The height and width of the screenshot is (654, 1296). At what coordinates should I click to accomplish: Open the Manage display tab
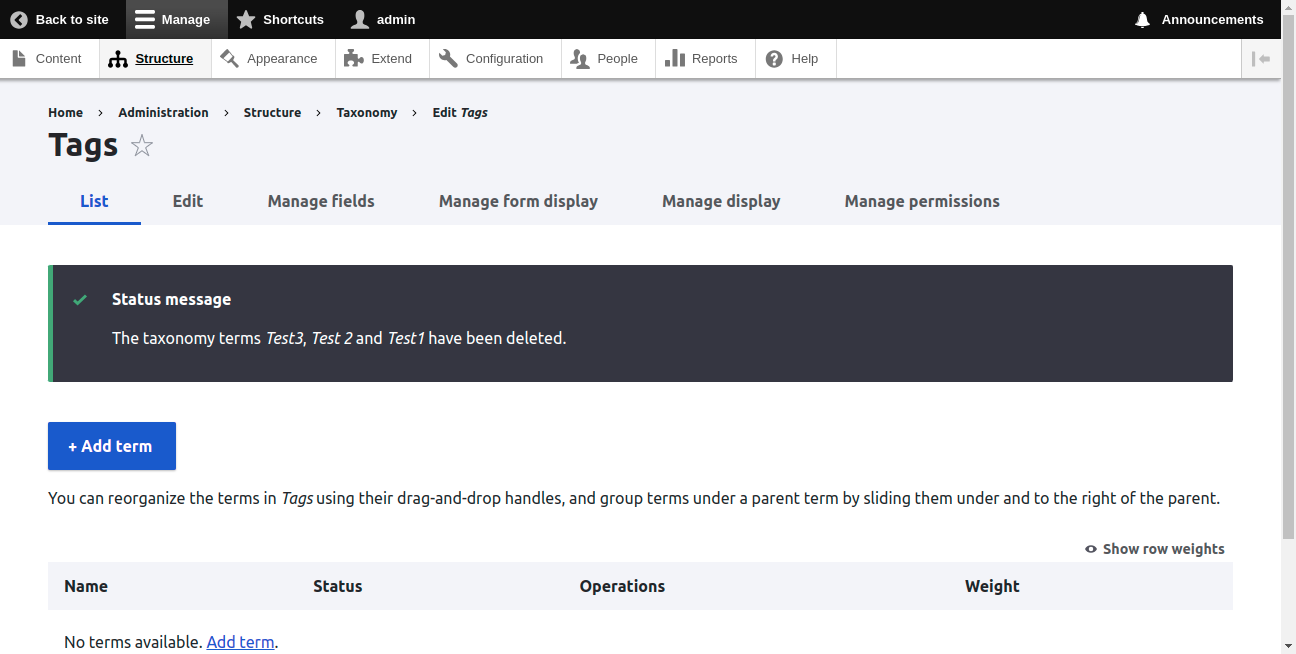721,201
